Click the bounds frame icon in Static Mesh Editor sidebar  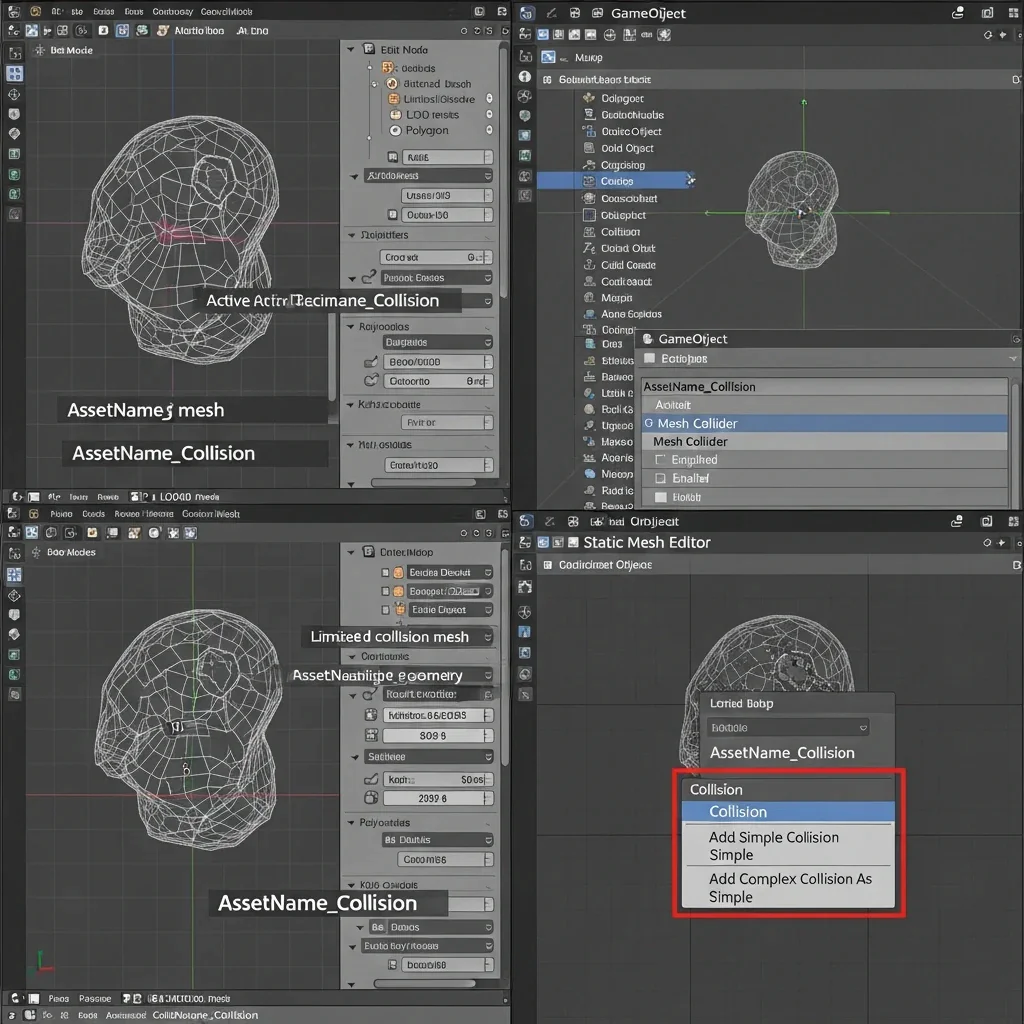525,587
